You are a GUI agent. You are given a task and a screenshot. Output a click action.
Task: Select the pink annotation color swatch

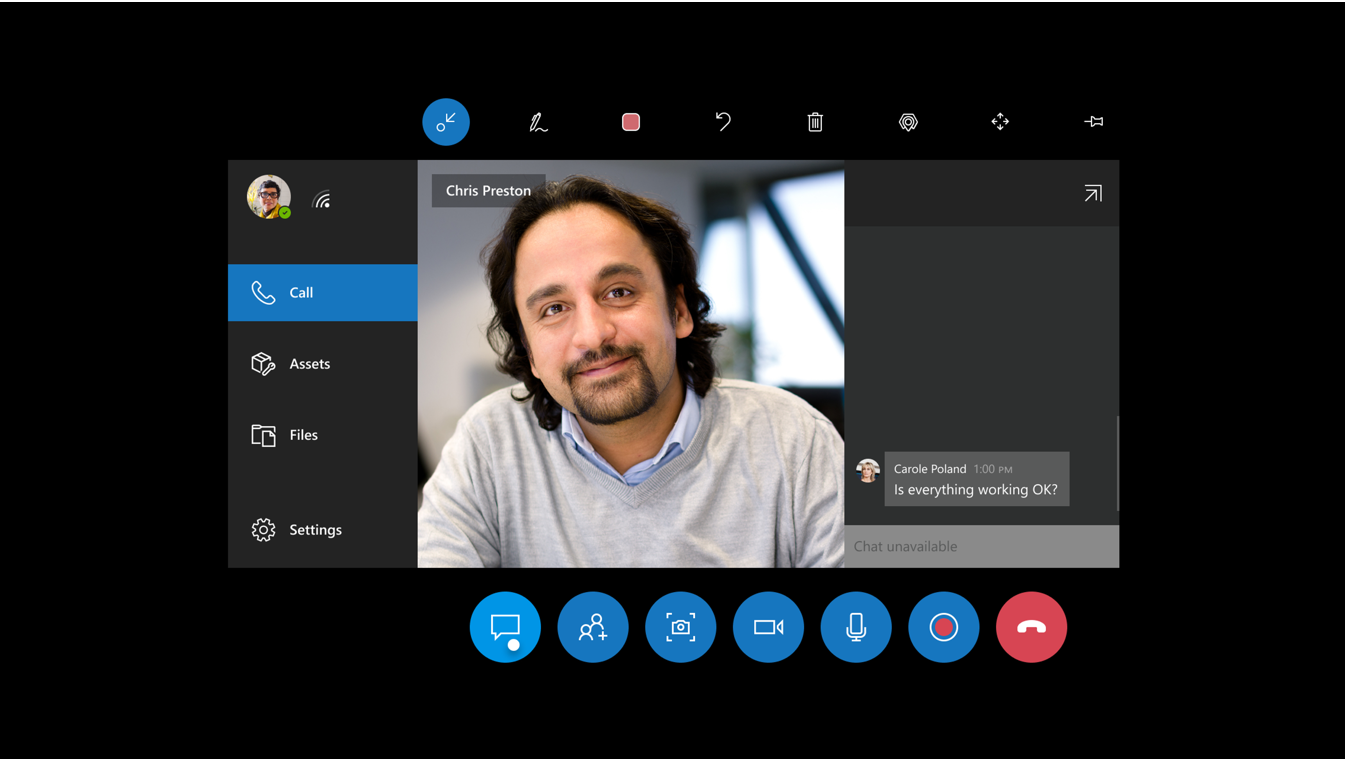tap(630, 121)
